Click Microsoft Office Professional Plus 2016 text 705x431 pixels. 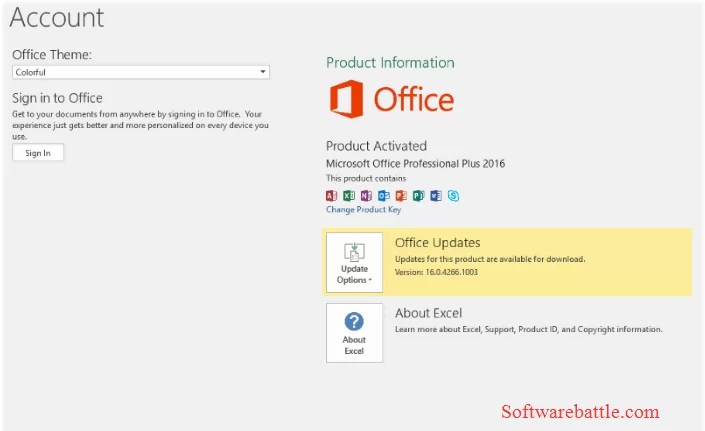[415, 164]
